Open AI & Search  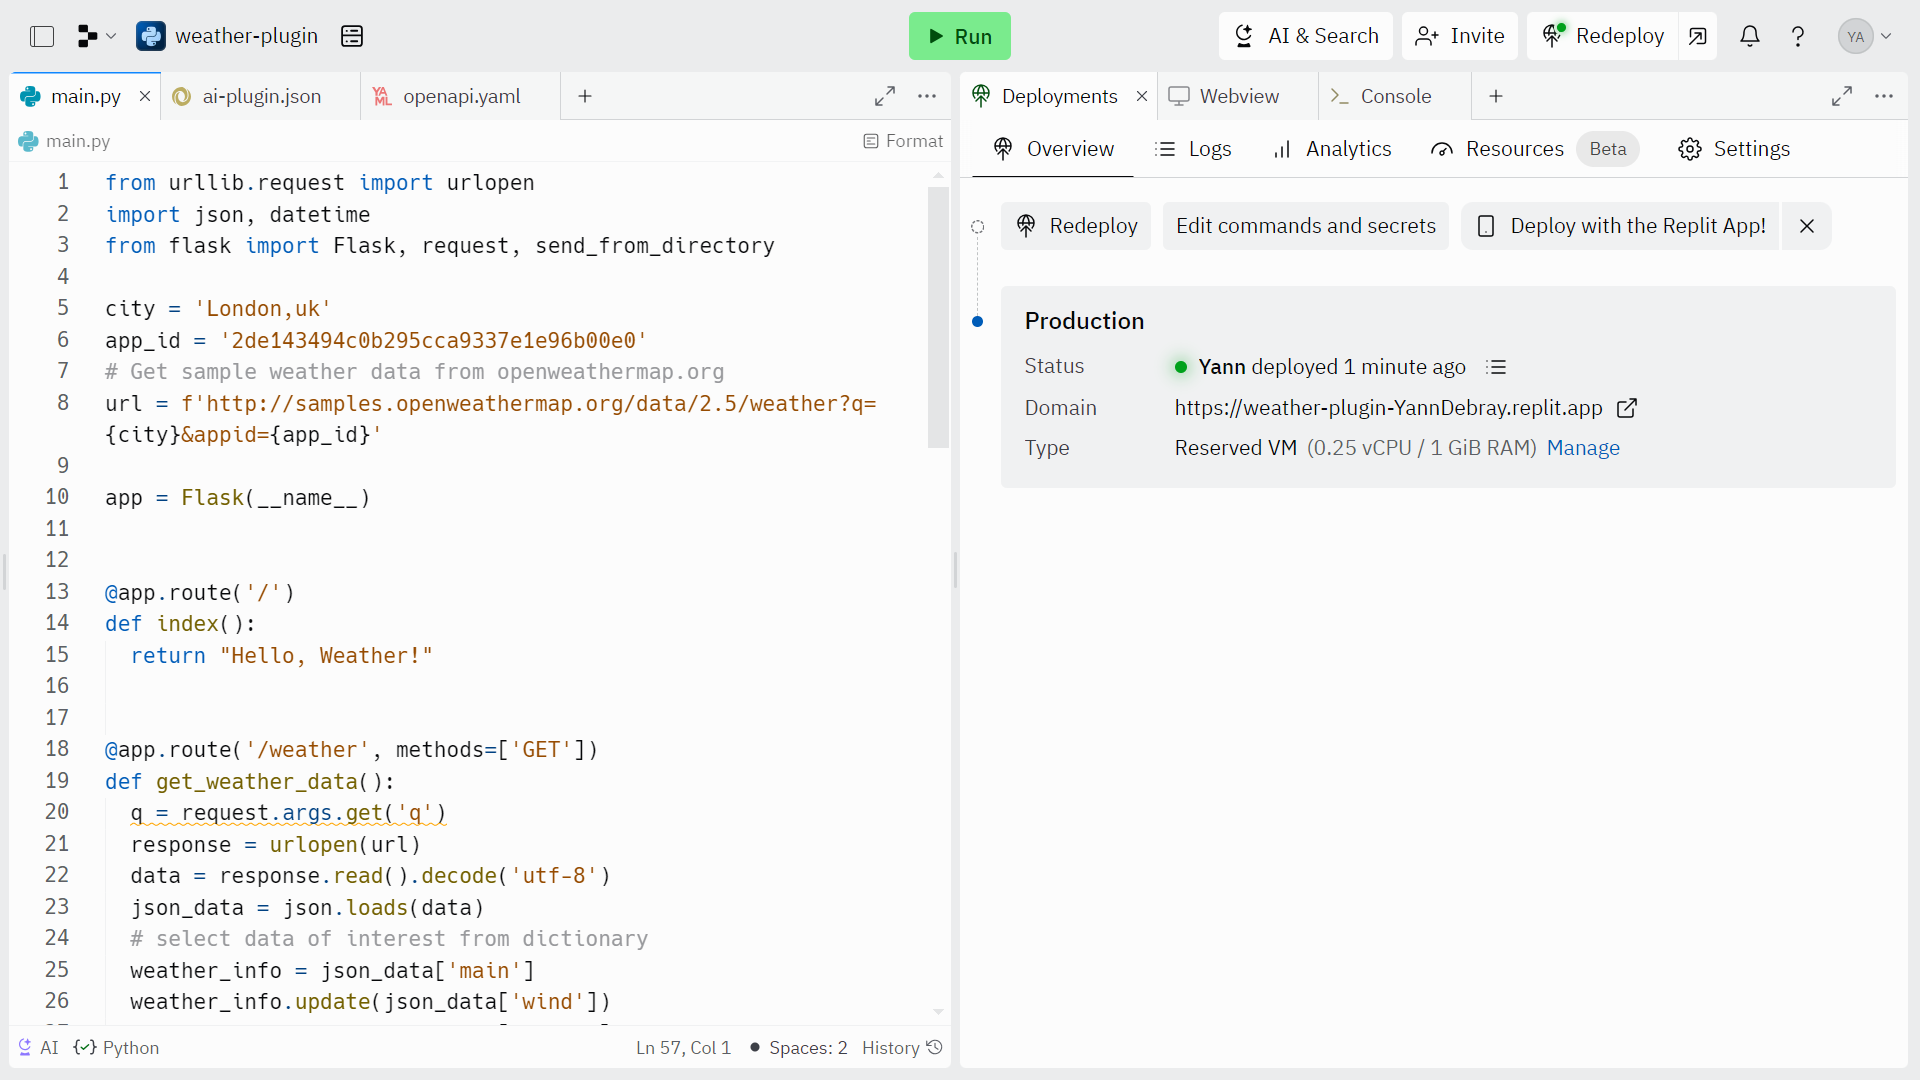[x=1306, y=36]
